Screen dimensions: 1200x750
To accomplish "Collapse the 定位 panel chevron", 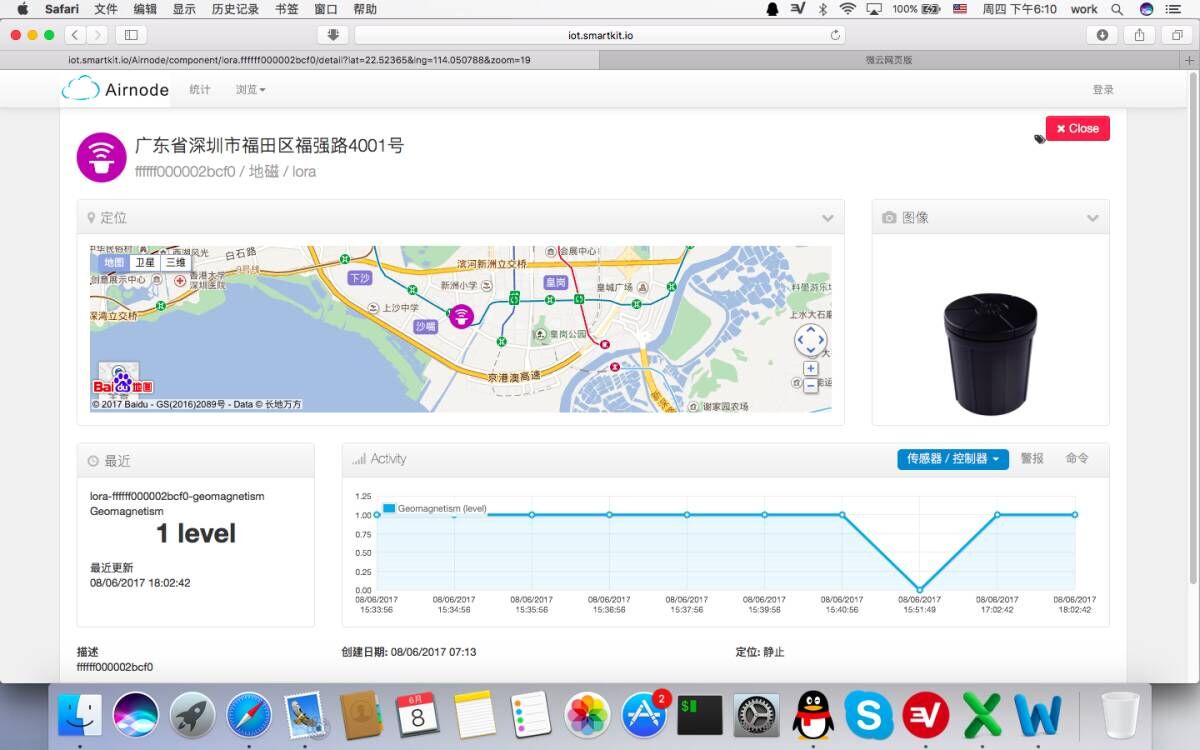I will point(828,218).
